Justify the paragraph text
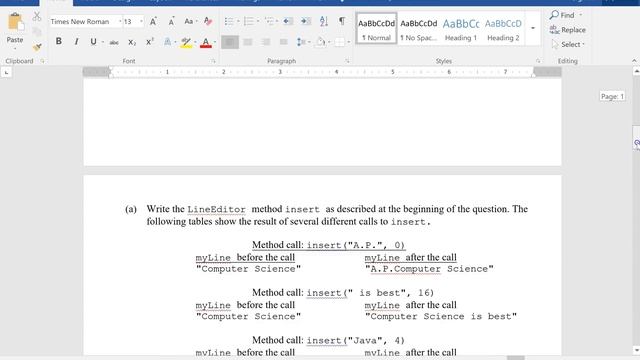640x360 pixels. pyautogui.click(x=284, y=42)
